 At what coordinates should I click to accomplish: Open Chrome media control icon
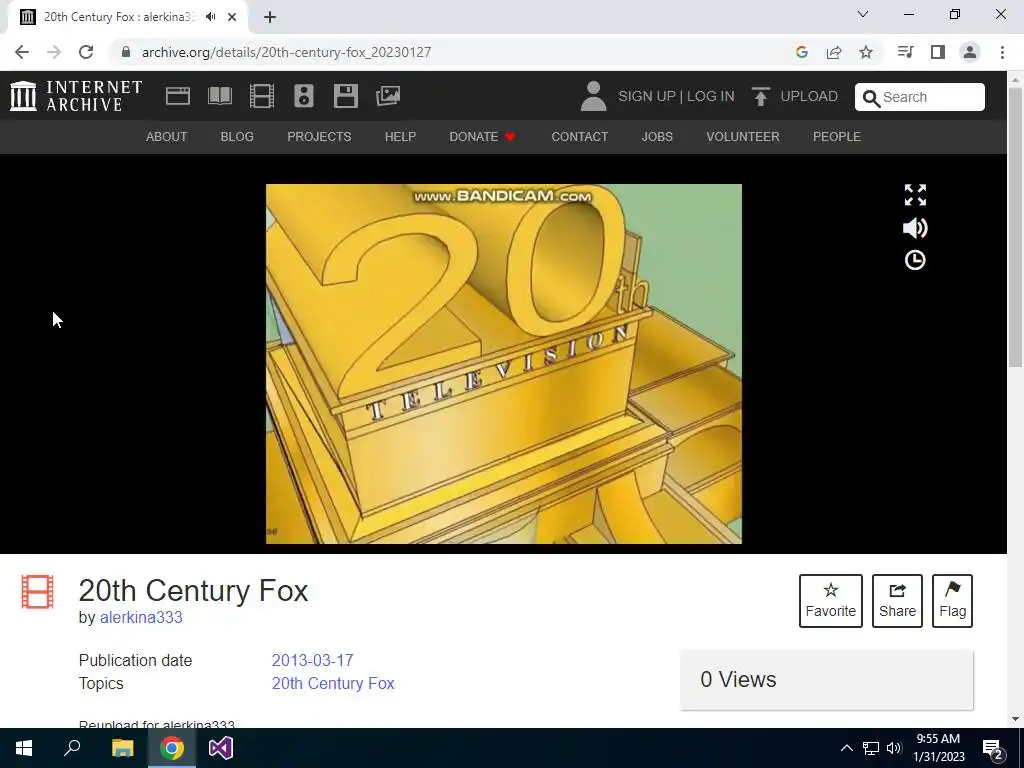click(x=905, y=52)
